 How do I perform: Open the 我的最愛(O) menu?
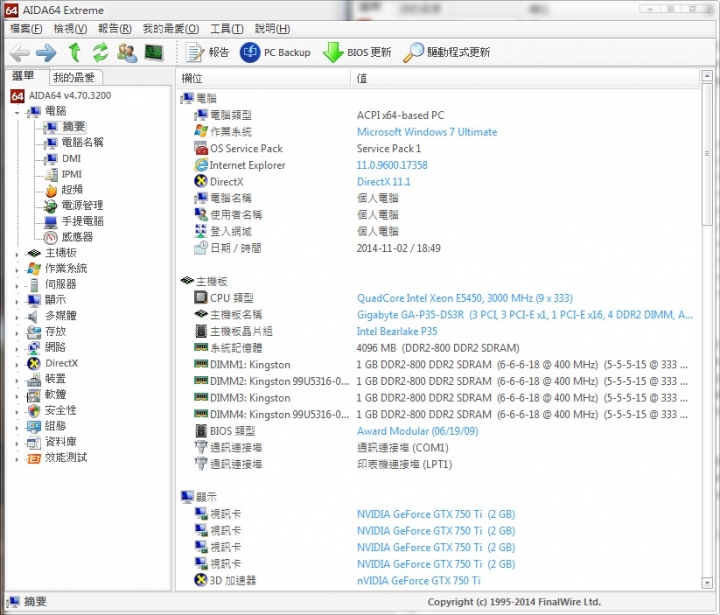[x=171, y=28]
